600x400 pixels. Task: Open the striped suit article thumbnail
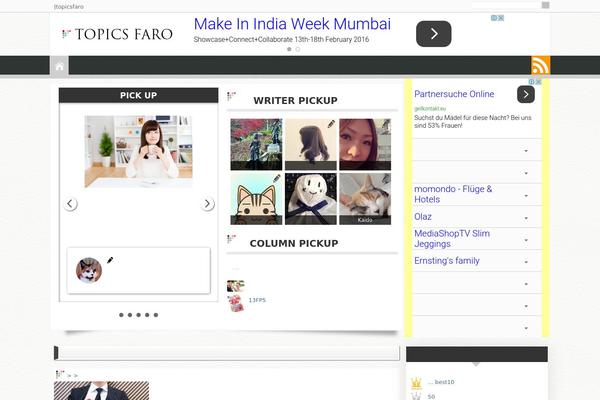pyautogui.click(x=101, y=390)
